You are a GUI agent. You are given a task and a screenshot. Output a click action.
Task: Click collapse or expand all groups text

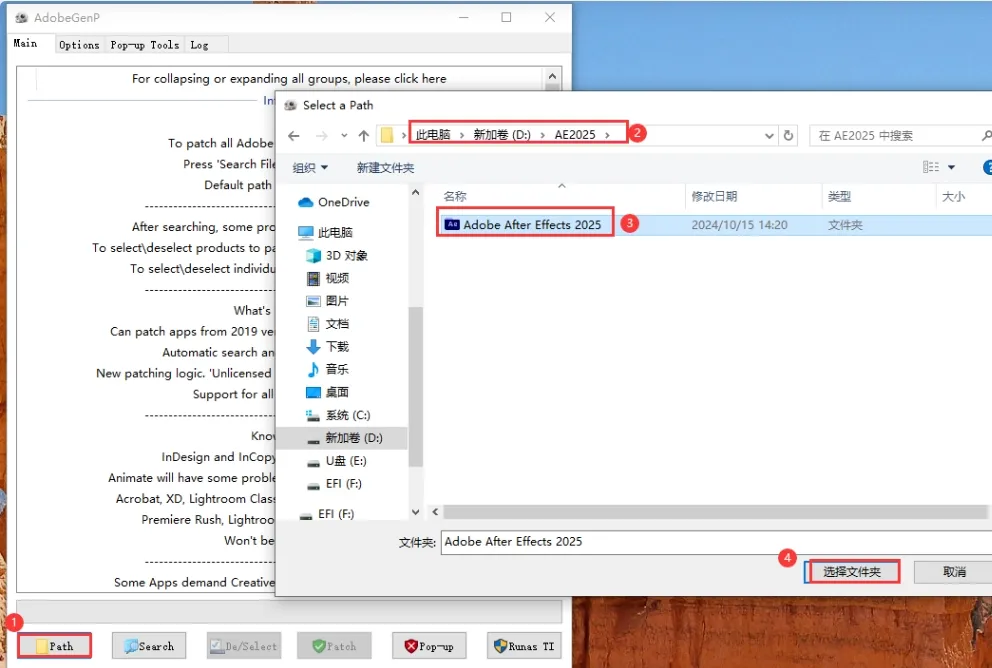pos(288,78)
